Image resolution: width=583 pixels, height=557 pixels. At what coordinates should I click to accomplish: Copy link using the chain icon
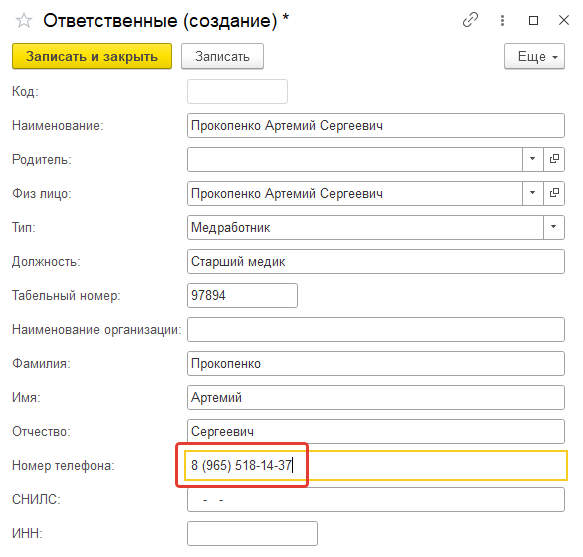470,20
